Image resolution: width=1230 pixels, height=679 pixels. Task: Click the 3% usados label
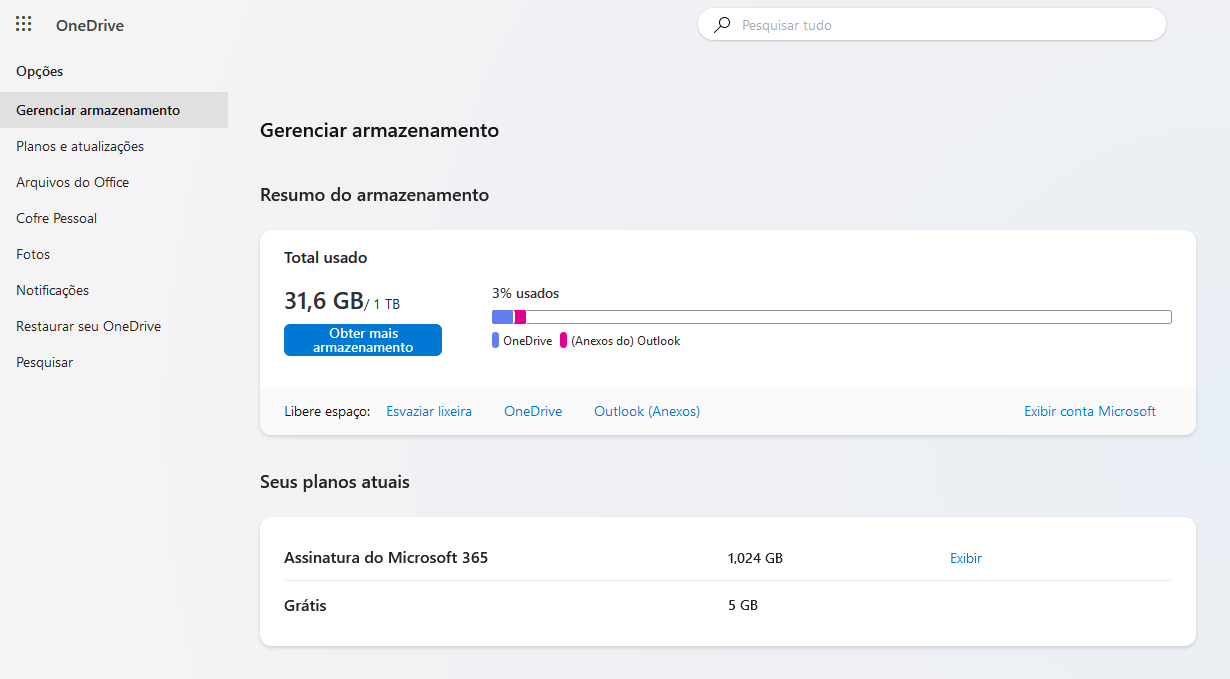526,293
